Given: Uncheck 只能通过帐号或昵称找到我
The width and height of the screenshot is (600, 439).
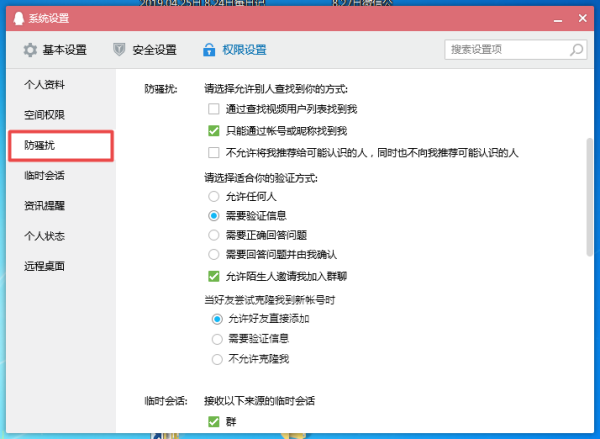Looking at the screenshot, I should pyautogui.click(x=213, y=131).
